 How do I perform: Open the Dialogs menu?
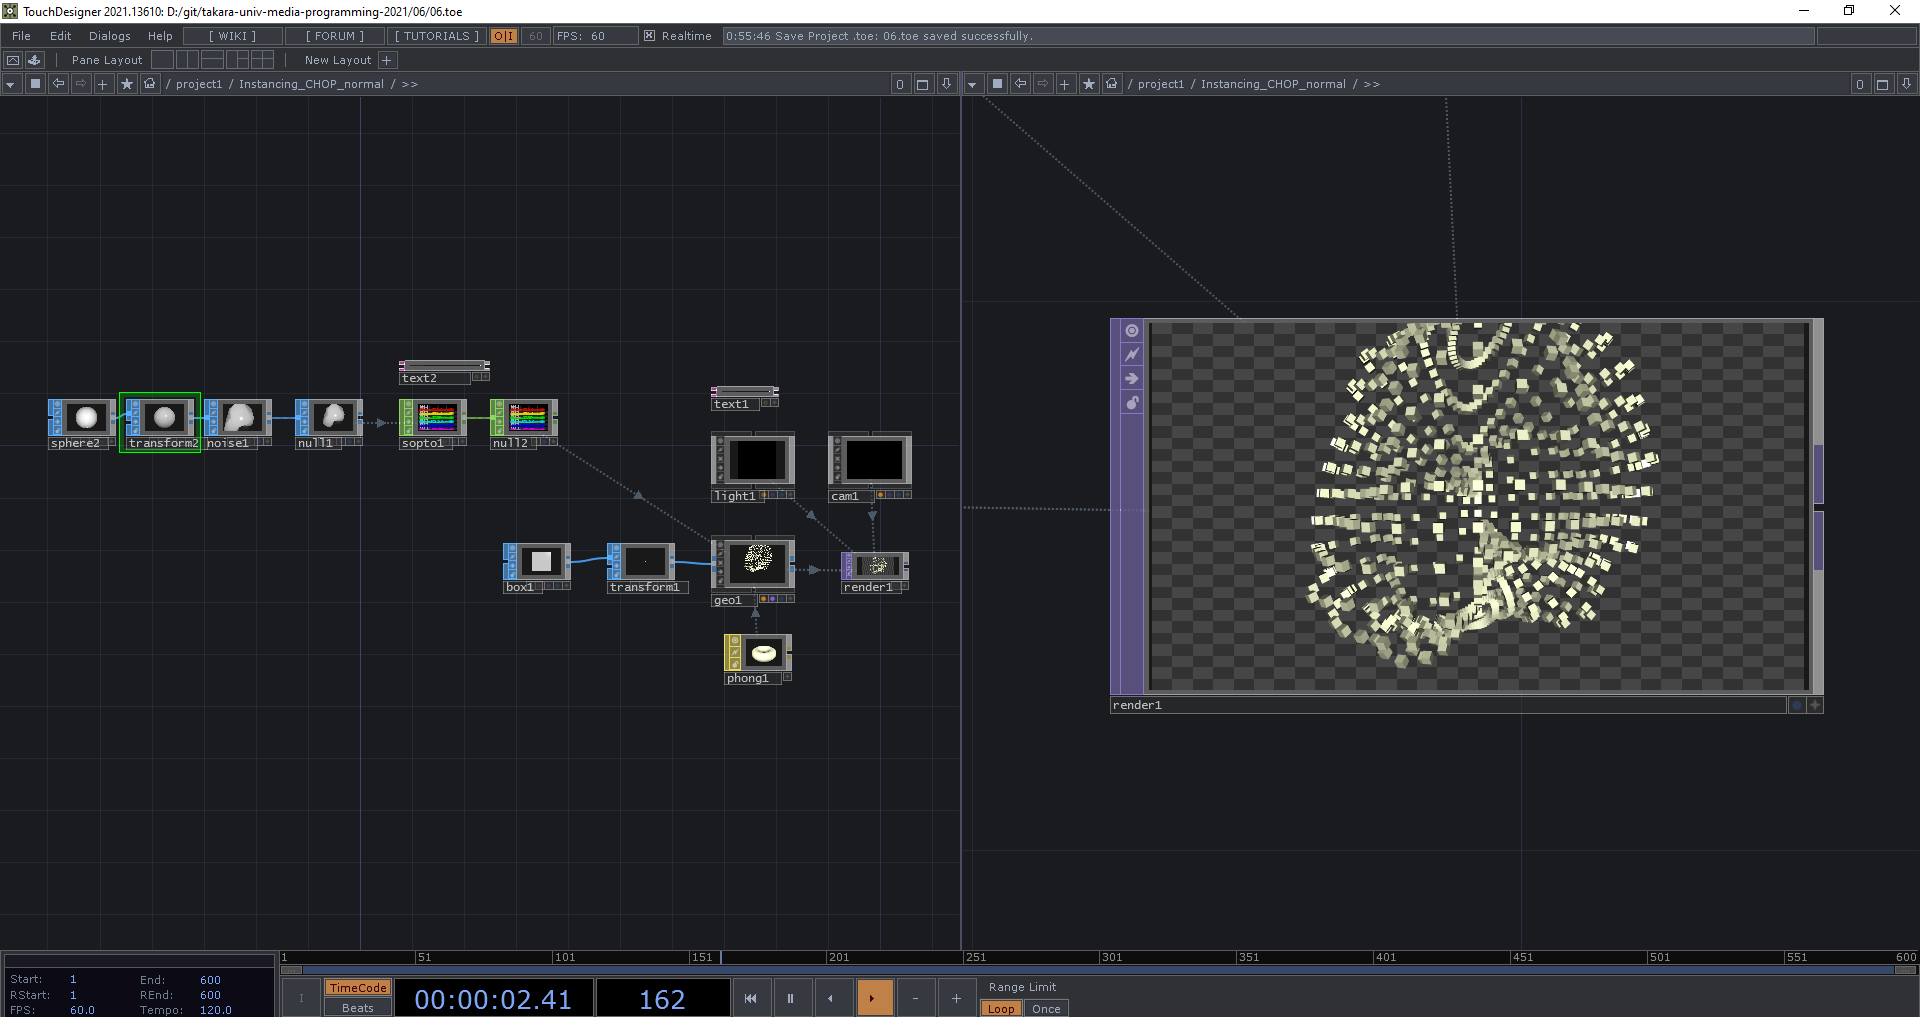[110, 36]
